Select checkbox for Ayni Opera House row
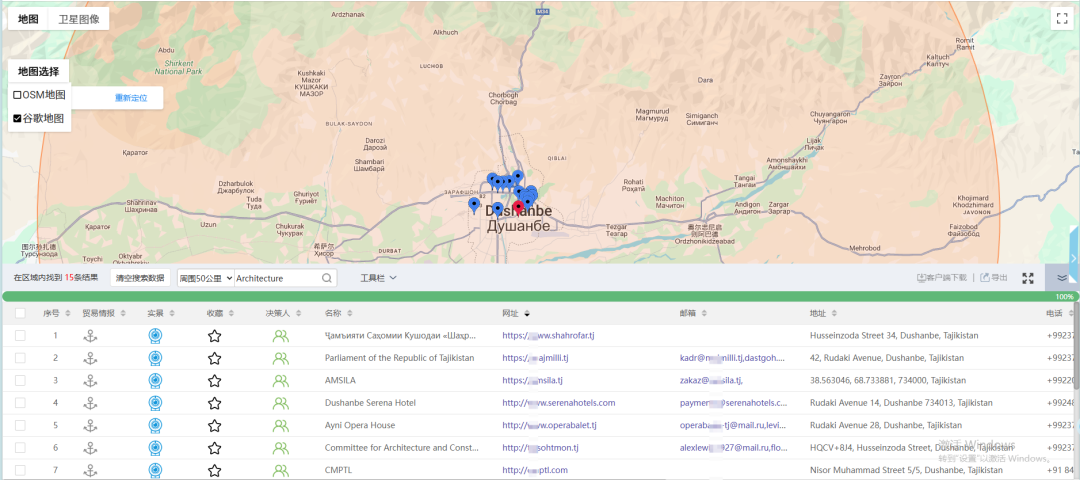The image size is (1080, 480). 20,426
